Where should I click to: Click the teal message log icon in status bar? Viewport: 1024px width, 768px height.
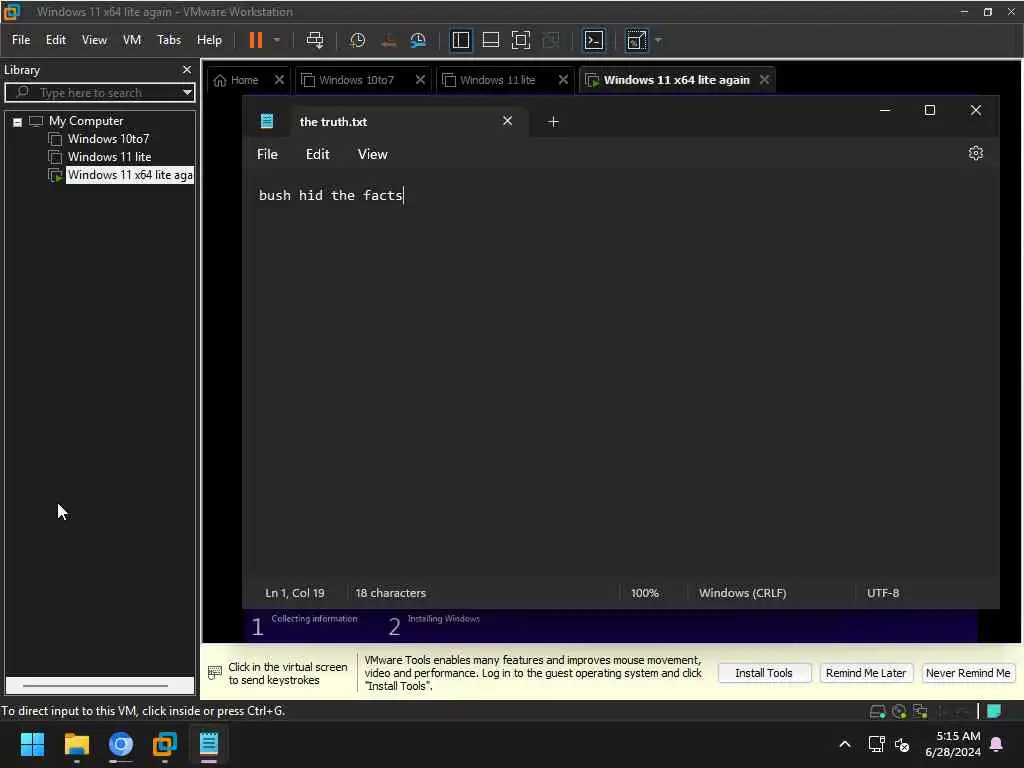coord(994,711)
